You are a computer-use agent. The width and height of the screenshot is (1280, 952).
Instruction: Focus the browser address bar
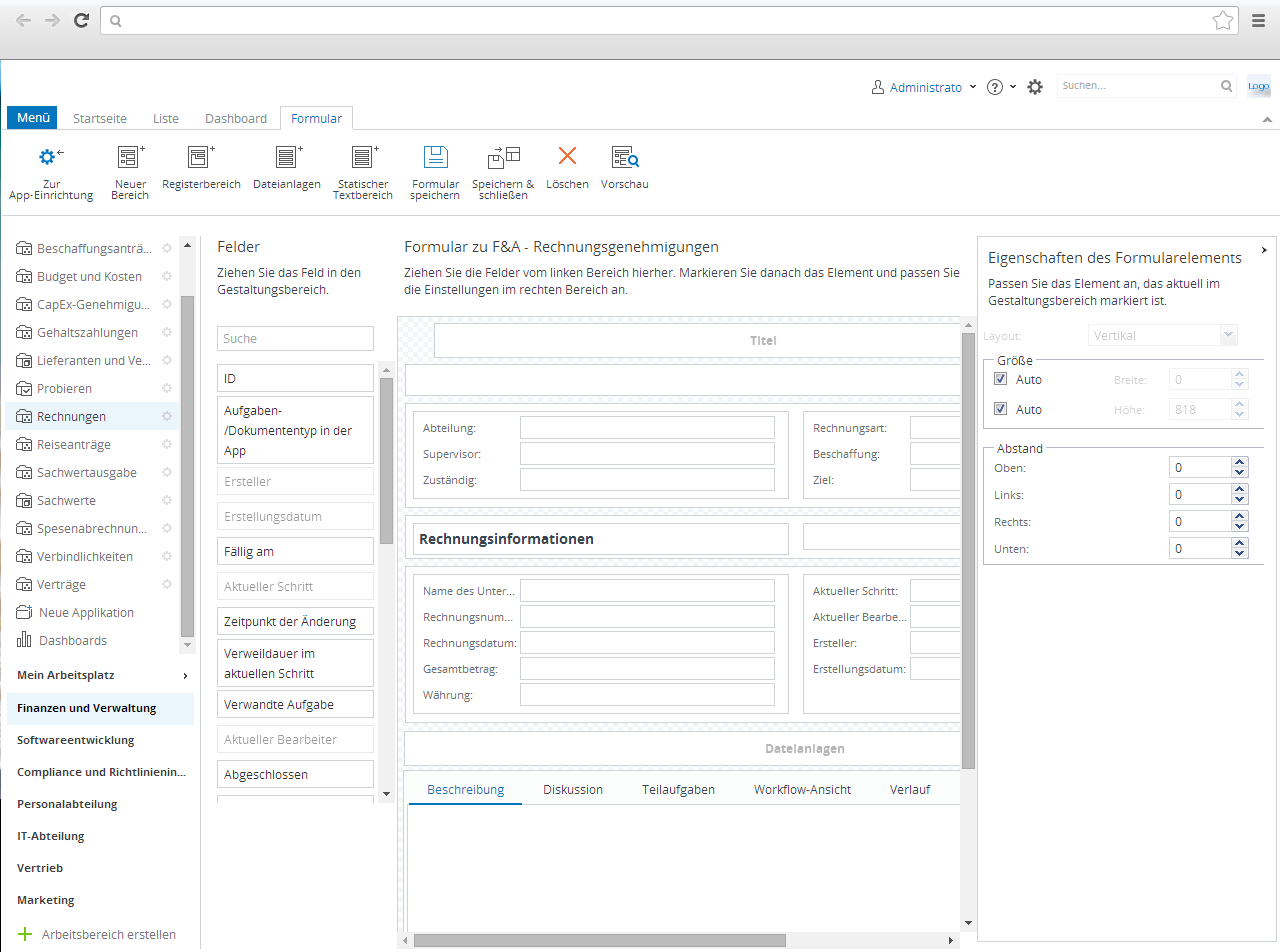(668, 20)
